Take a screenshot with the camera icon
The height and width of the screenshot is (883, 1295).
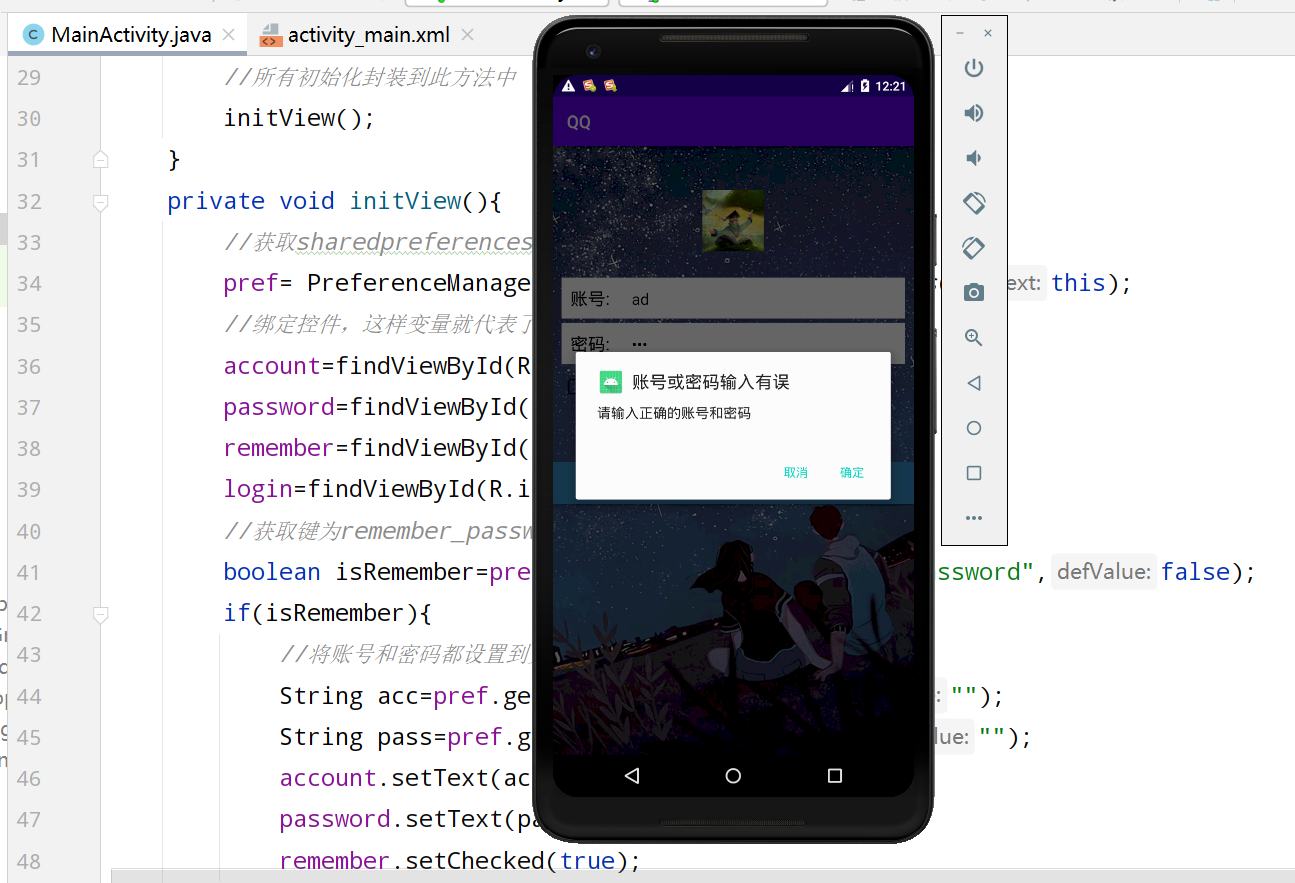[x=973, y=292]
